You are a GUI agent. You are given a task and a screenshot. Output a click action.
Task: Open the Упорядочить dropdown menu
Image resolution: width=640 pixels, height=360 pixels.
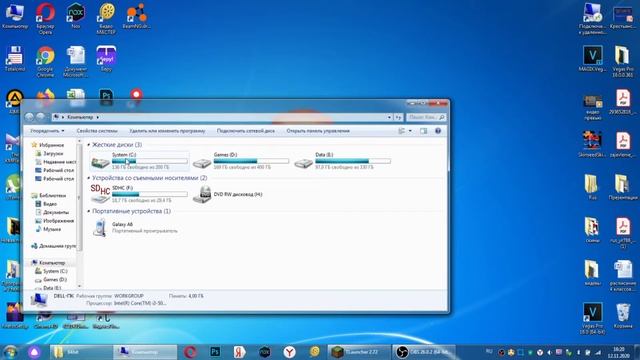47,131
